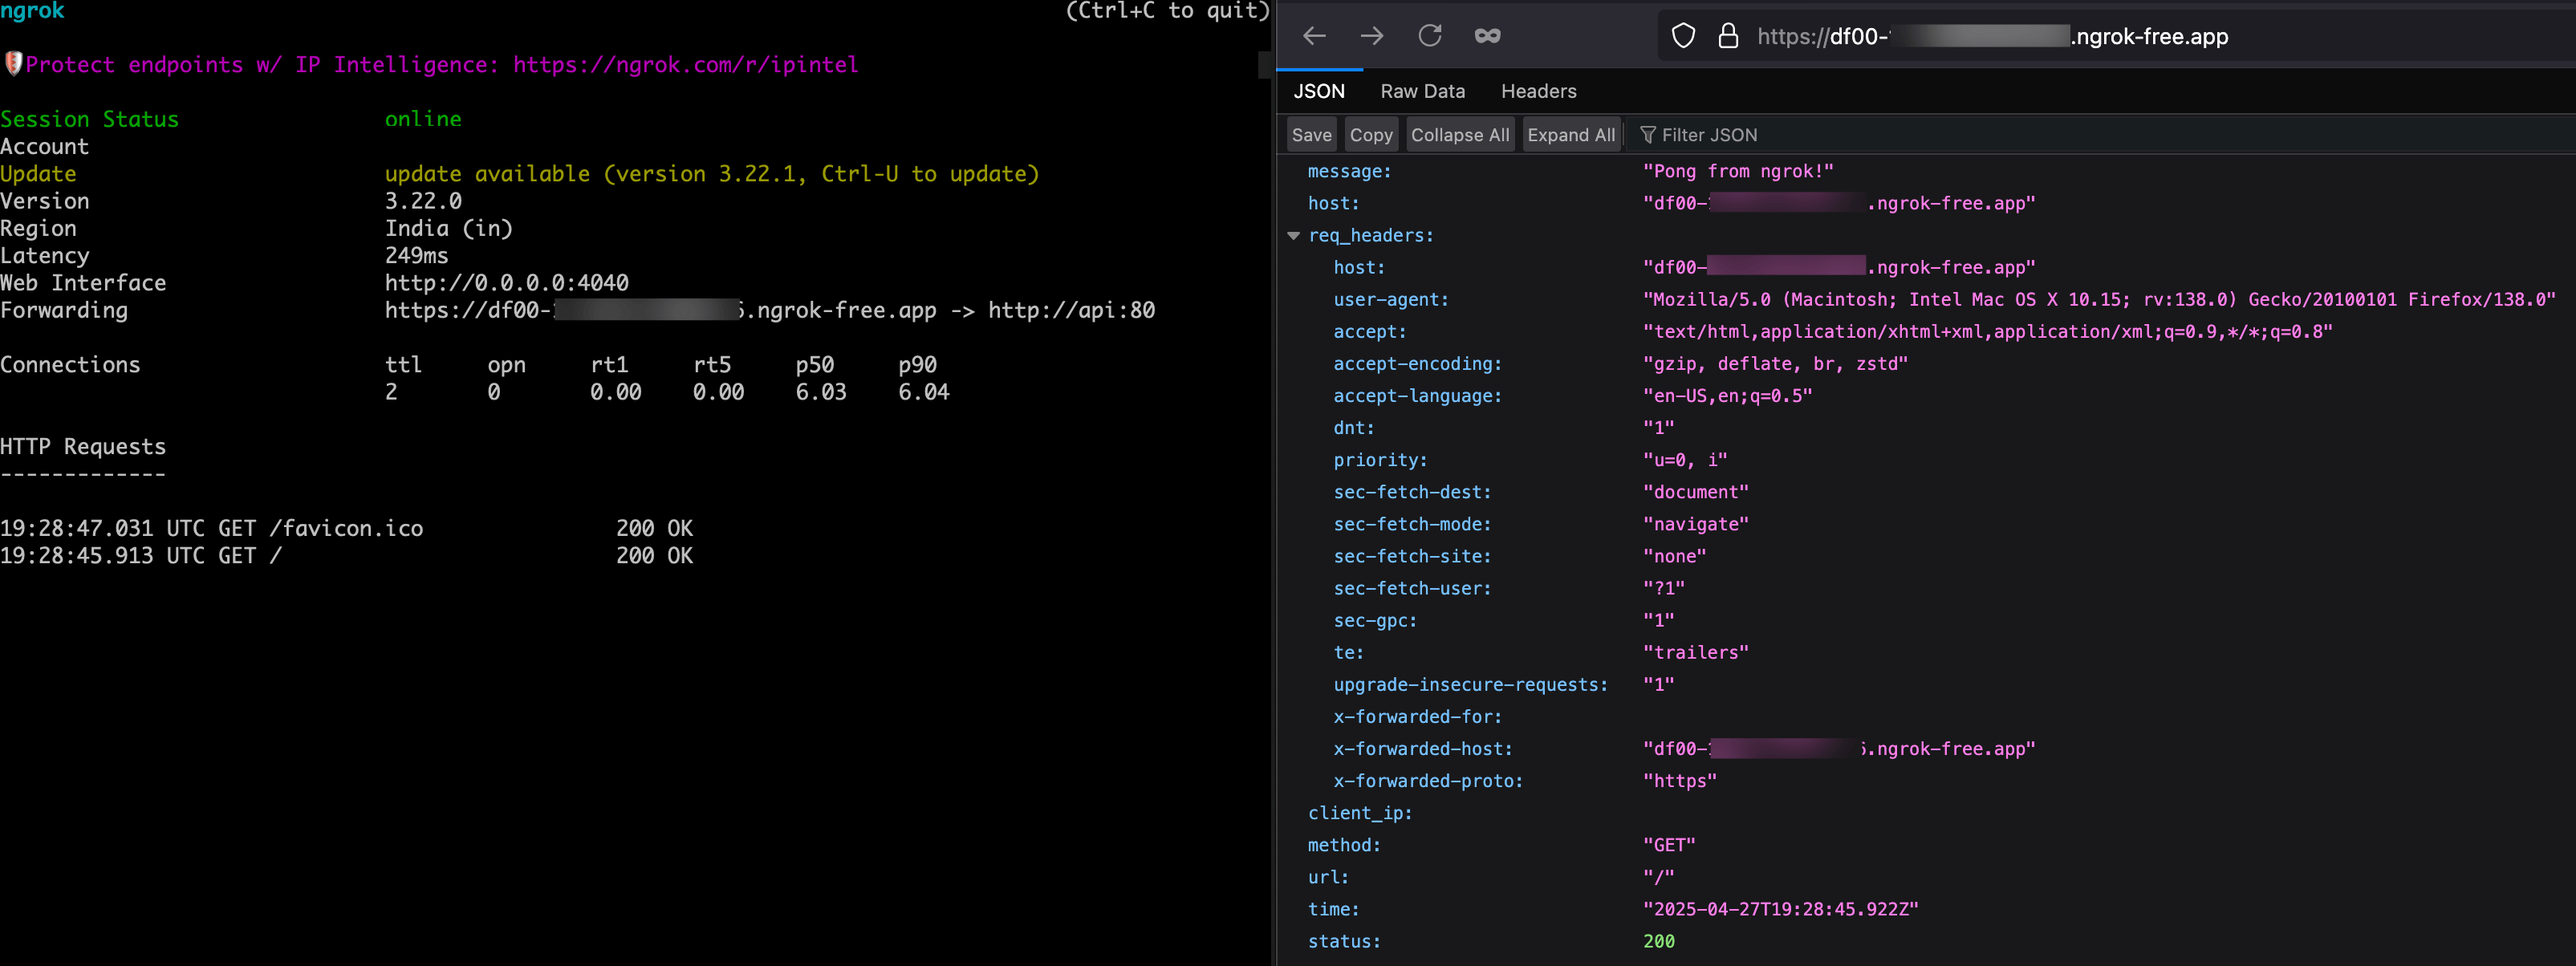Image resolution: width=2576 pixels, height=966 pixels.
Task: Click the accept-language value "en-US,en;q=0.5"
Action: point(1727,395)
